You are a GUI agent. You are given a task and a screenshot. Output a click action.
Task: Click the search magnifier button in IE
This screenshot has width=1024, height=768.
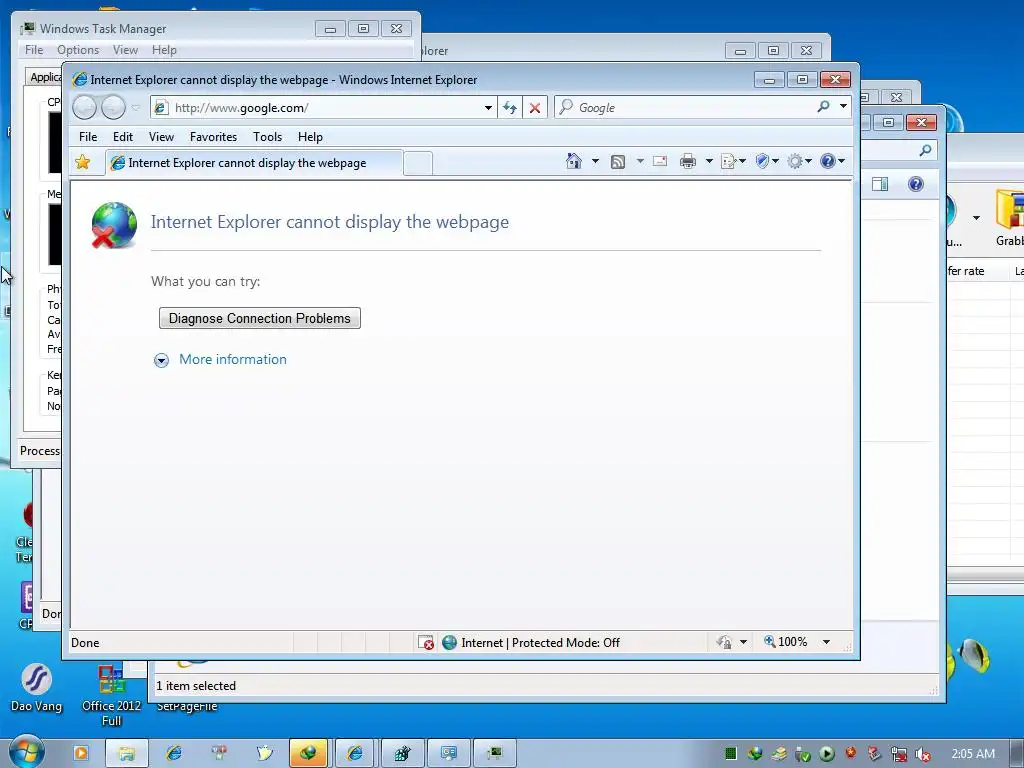[x=824, y=106]
